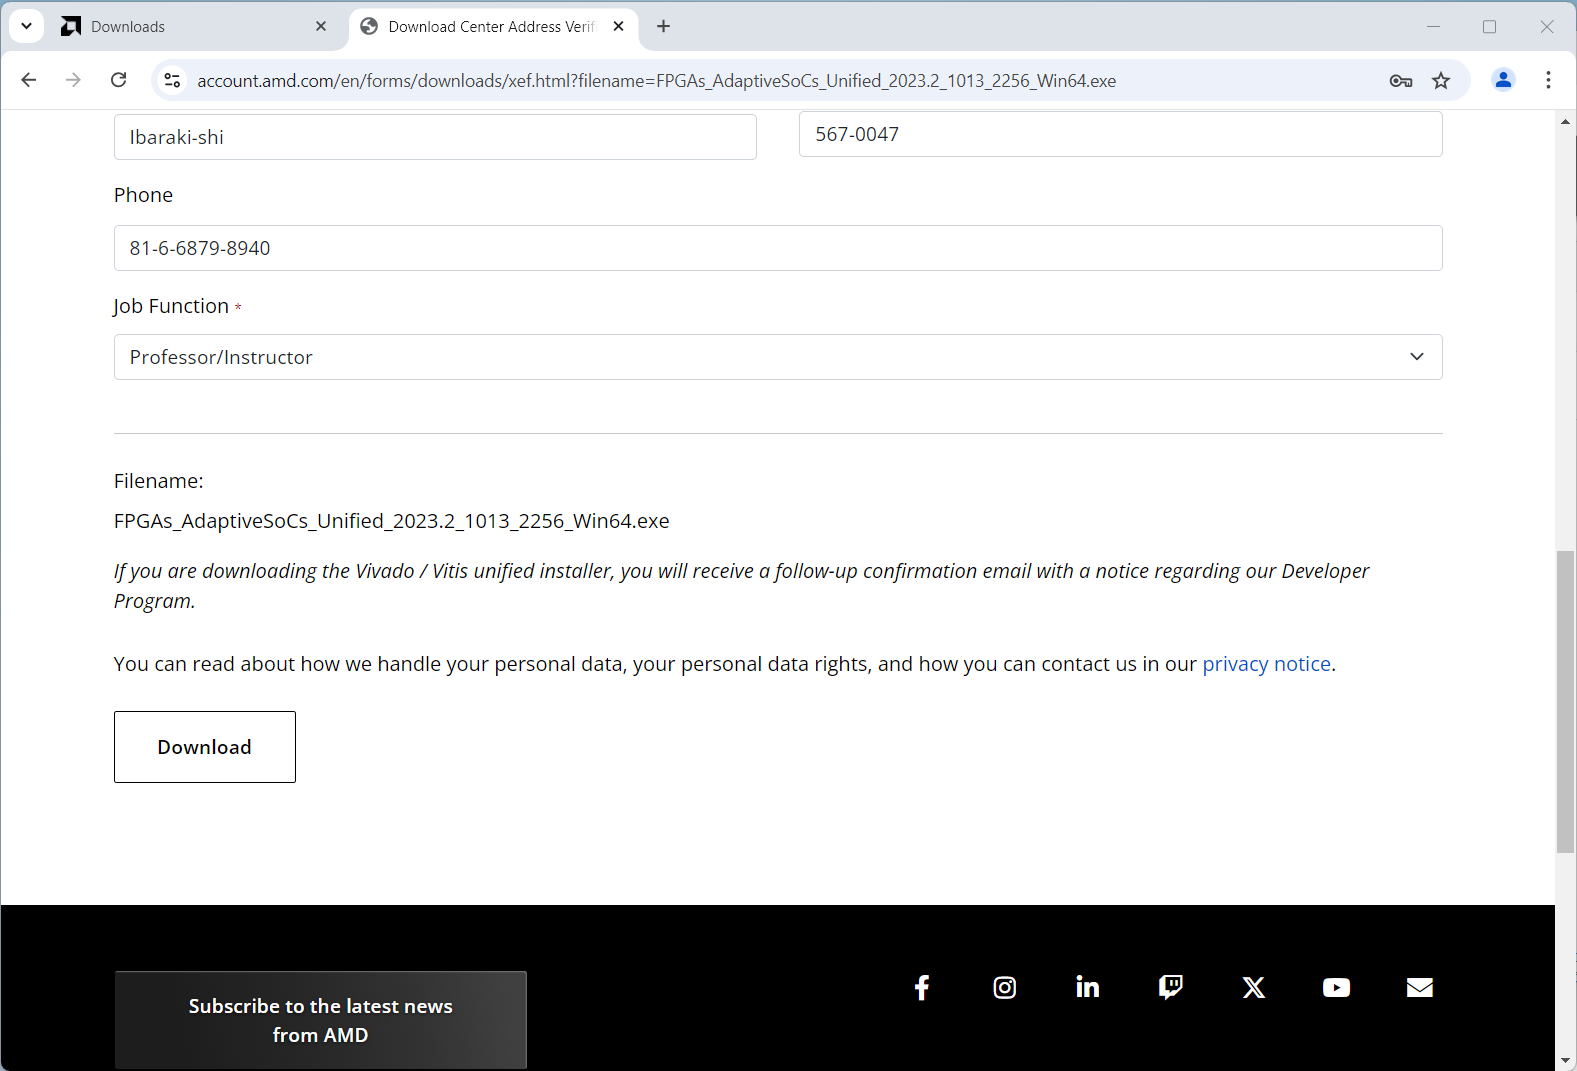
Task: Open a new browser tab
Action: 663,27
